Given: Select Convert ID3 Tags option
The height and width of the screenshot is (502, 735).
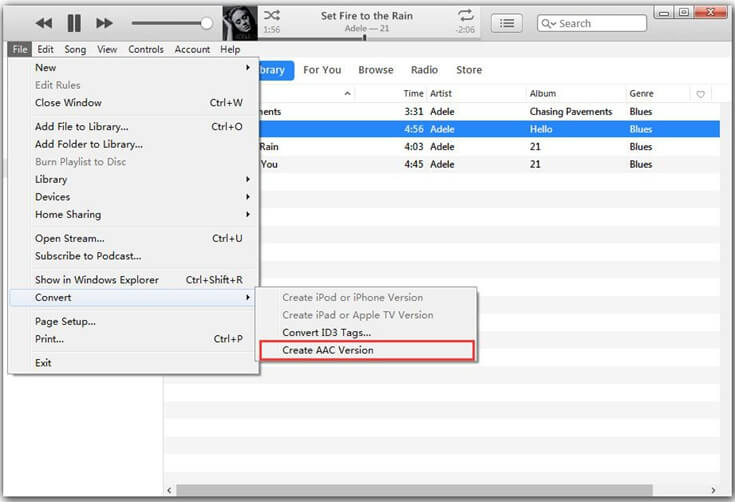Looking at the screenshot, I should click(367, 333).
